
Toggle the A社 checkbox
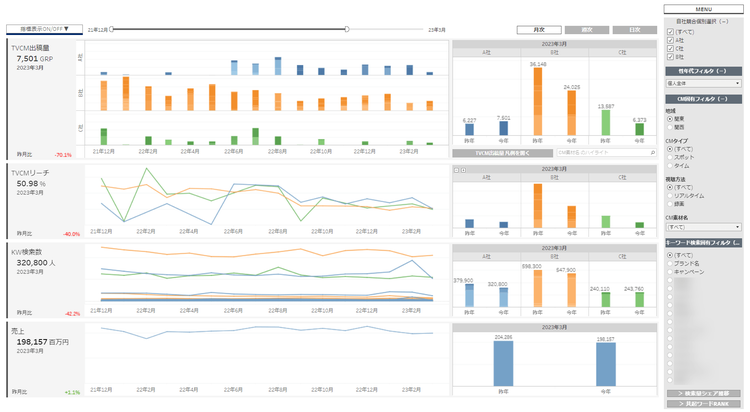tap(670, 41)
